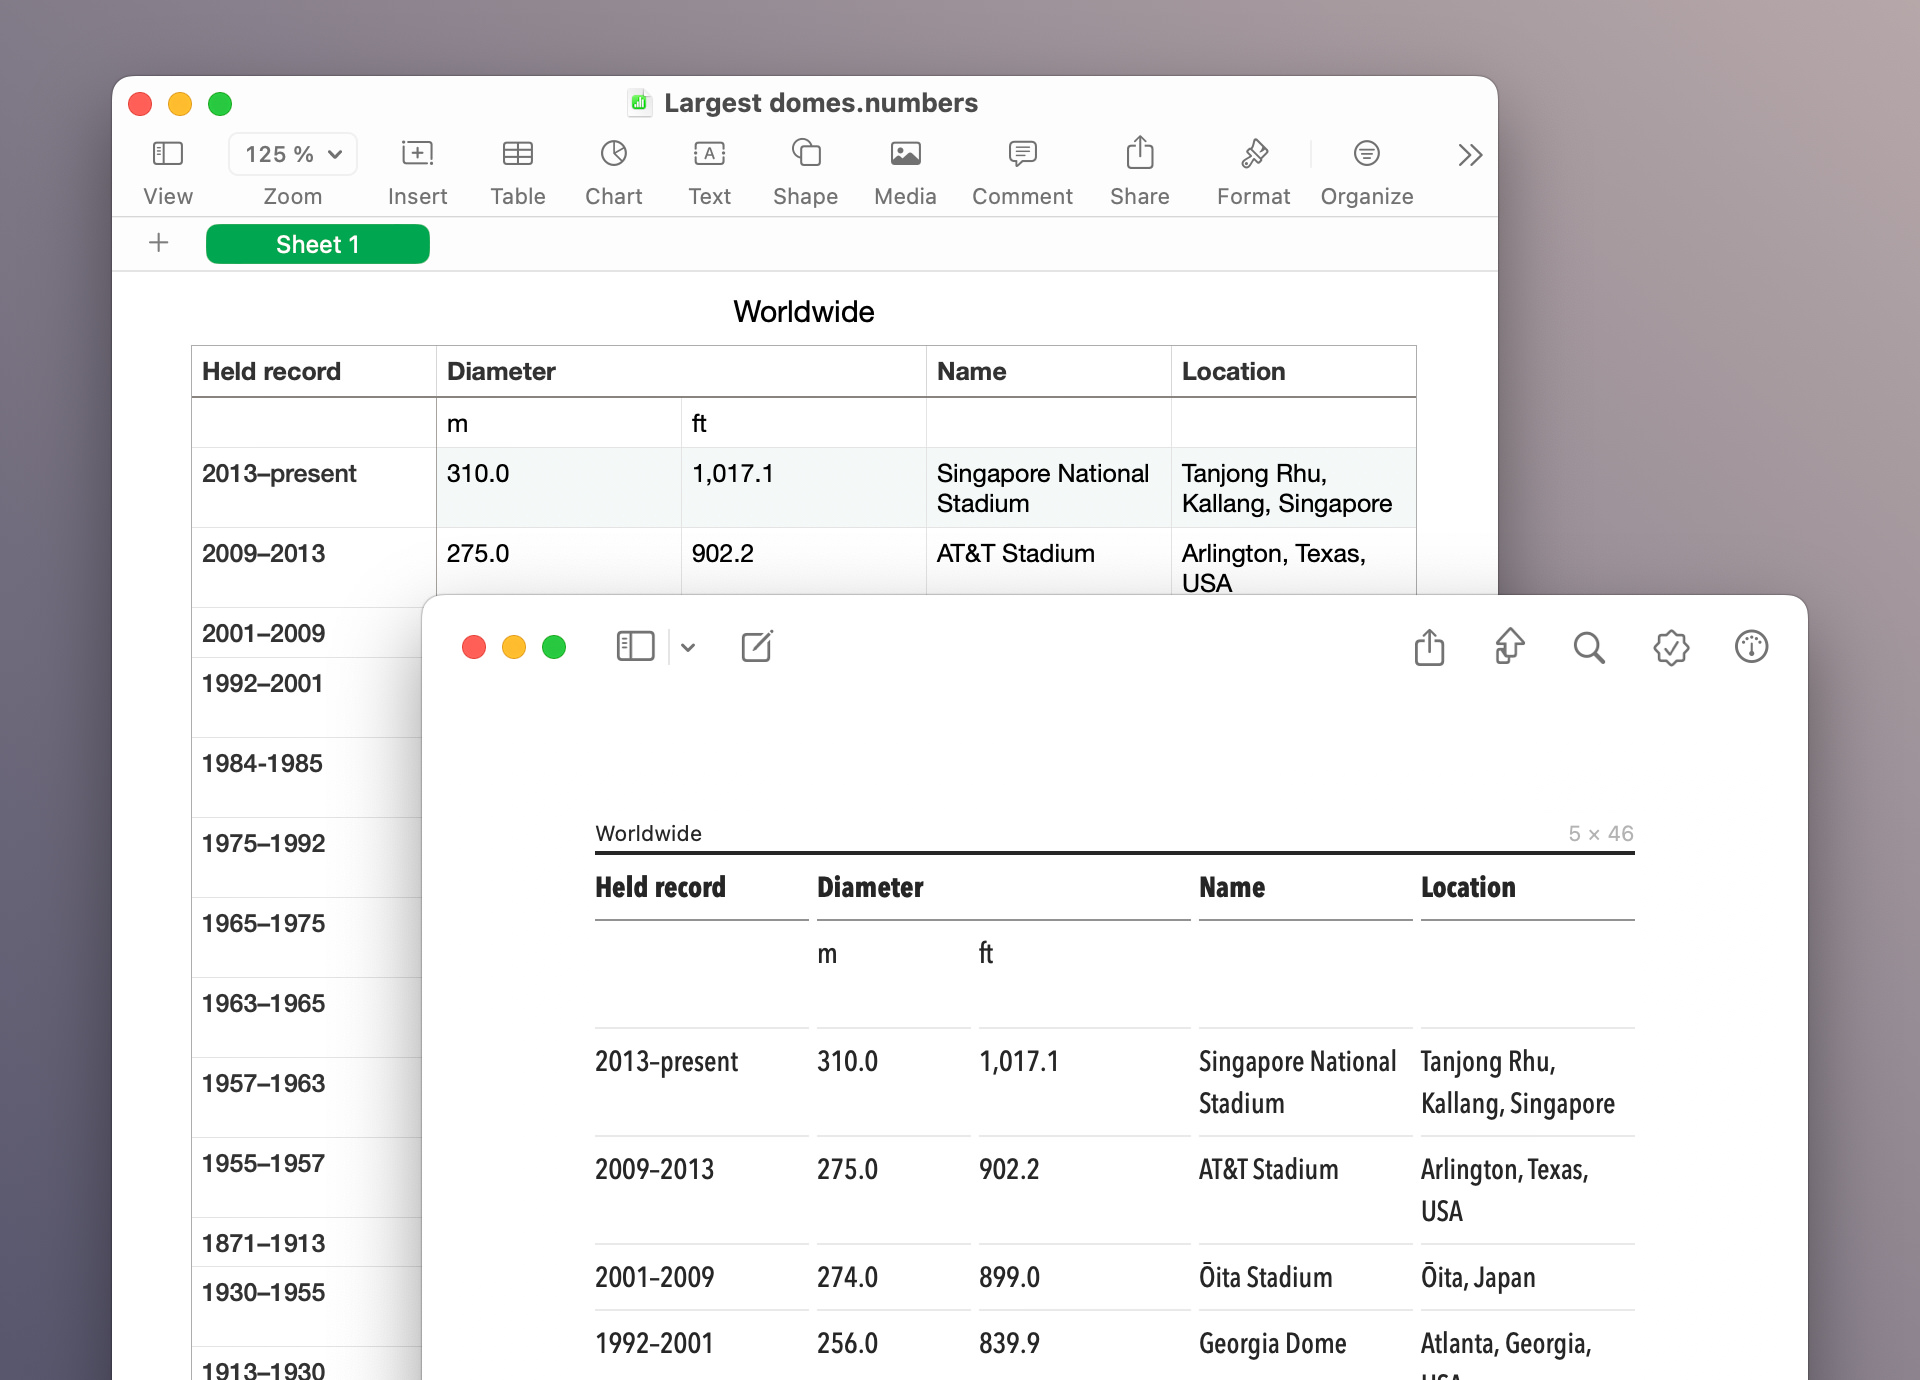Open the Shape library in Numbers
This screenshot has height=1380, width=1920.
805,154
